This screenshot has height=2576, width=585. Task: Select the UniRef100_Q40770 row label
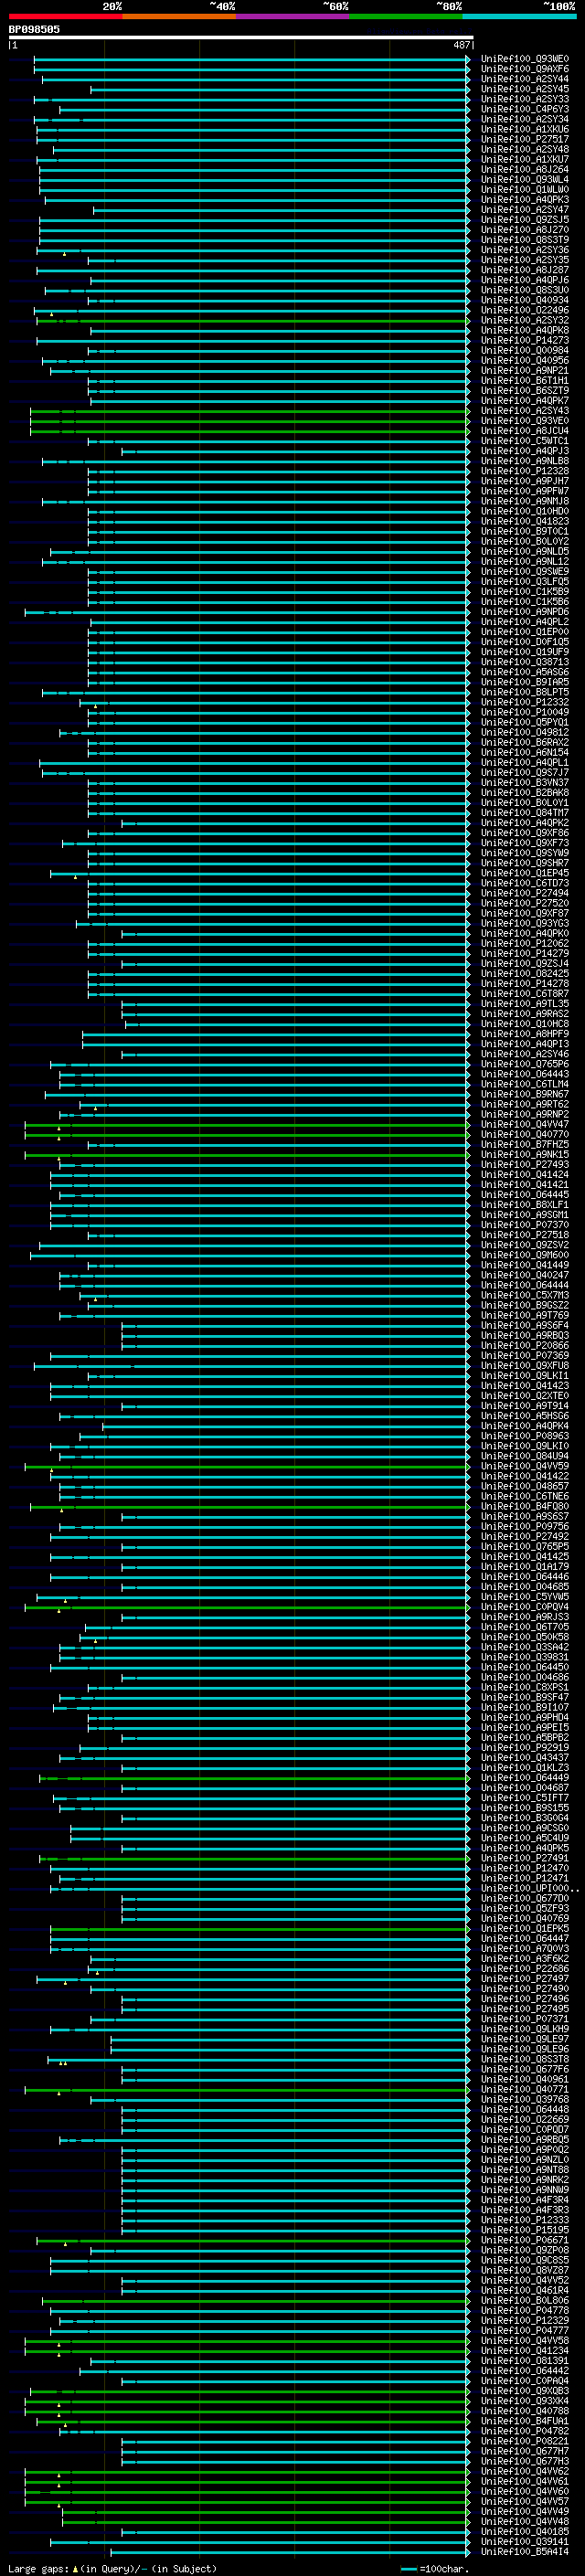point(525,1135)
